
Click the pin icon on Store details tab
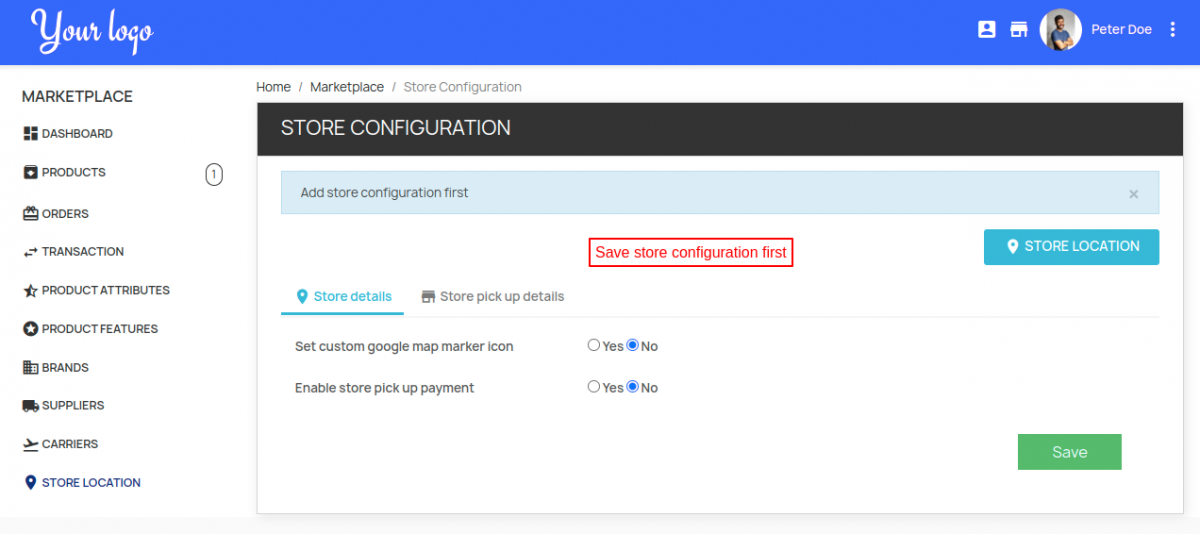(302, 297)
